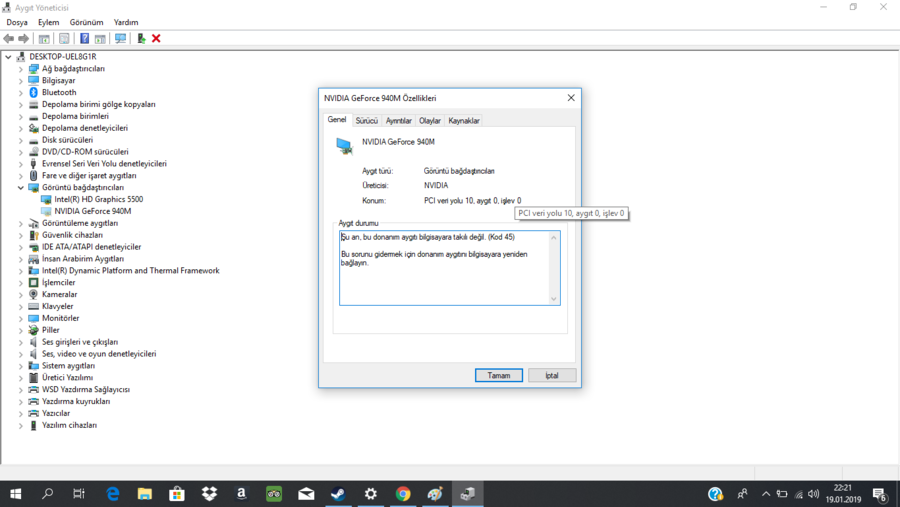Expand the İşlemciler category
This screenshot has width=900, height=507.
tap(21, 283)
